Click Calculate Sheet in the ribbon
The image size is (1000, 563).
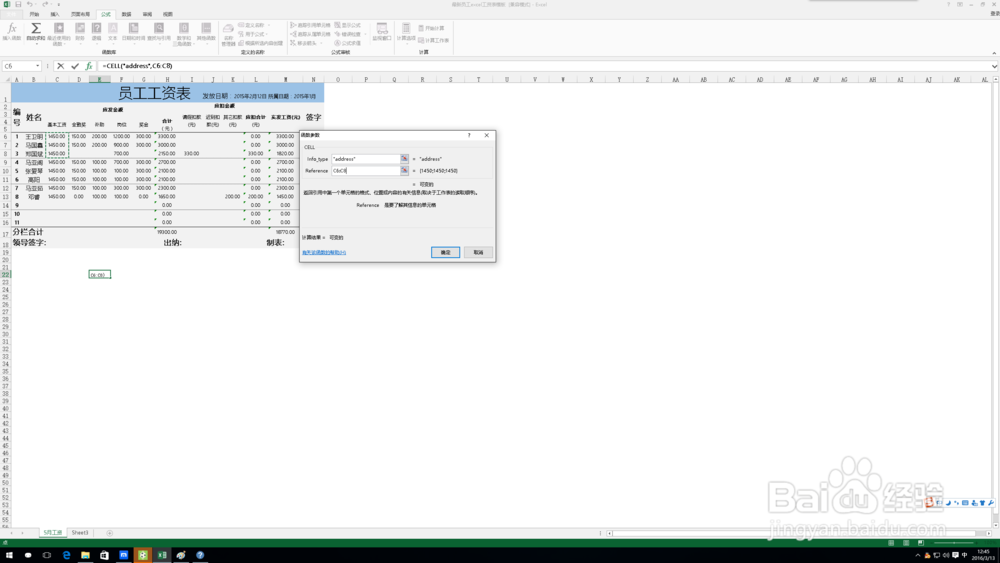(x=434, y=40)
